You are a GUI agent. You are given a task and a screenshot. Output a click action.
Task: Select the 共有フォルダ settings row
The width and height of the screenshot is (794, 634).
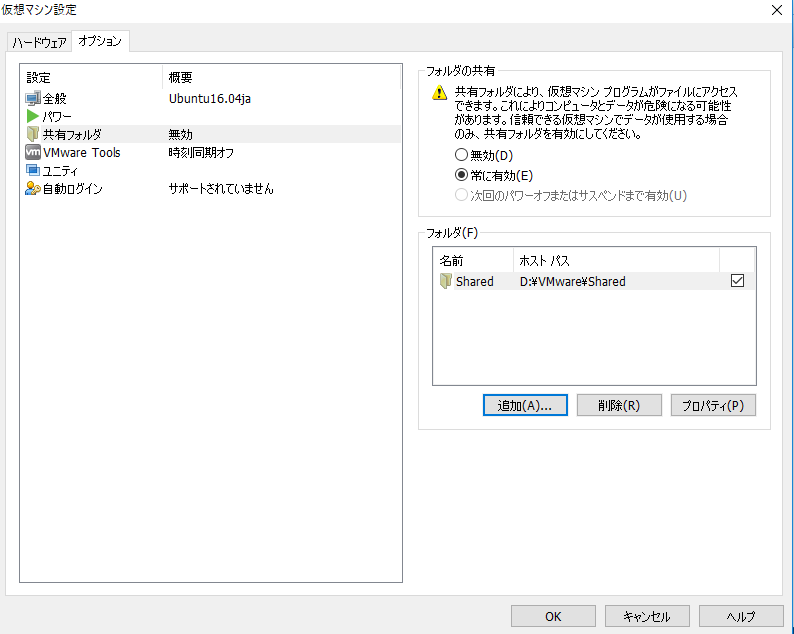[213, 134]
